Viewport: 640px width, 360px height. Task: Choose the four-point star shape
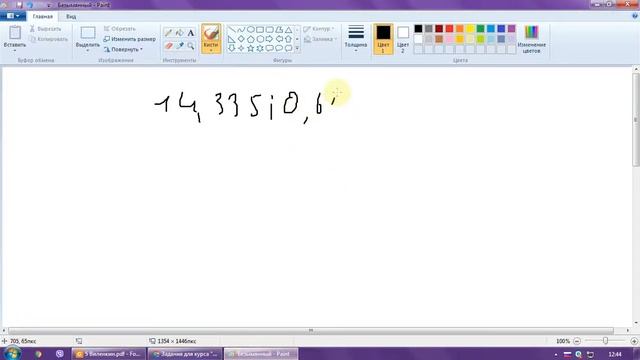coord(241,48)
